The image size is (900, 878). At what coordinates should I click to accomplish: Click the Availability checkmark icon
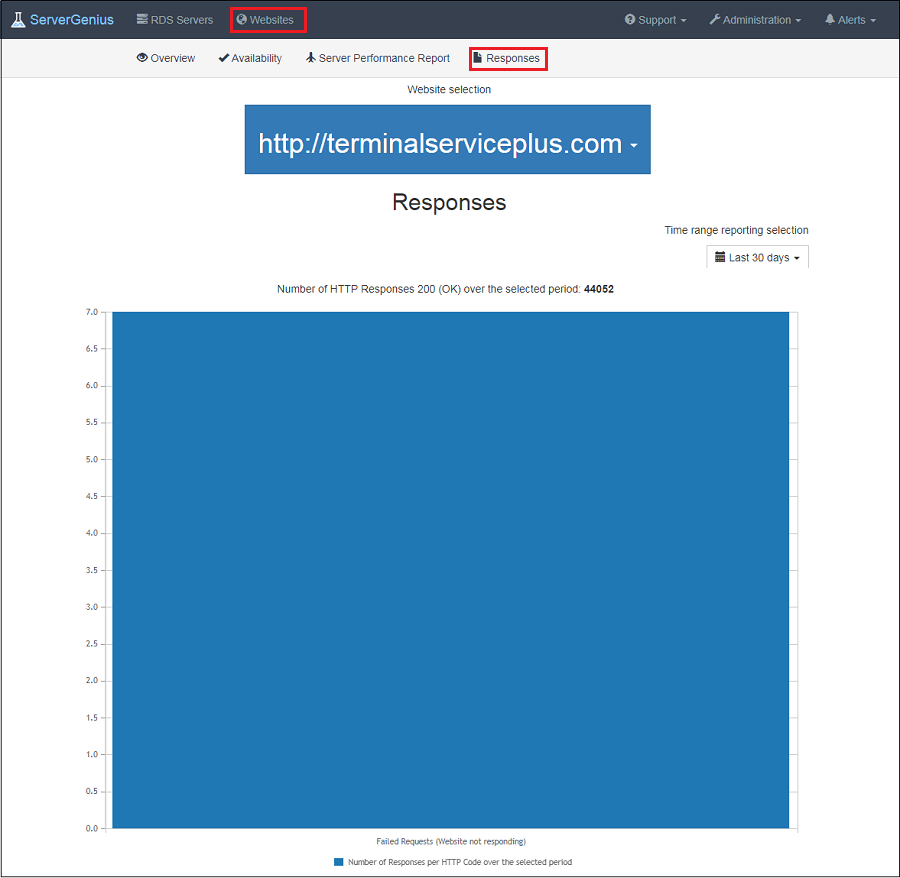[220, 57]
